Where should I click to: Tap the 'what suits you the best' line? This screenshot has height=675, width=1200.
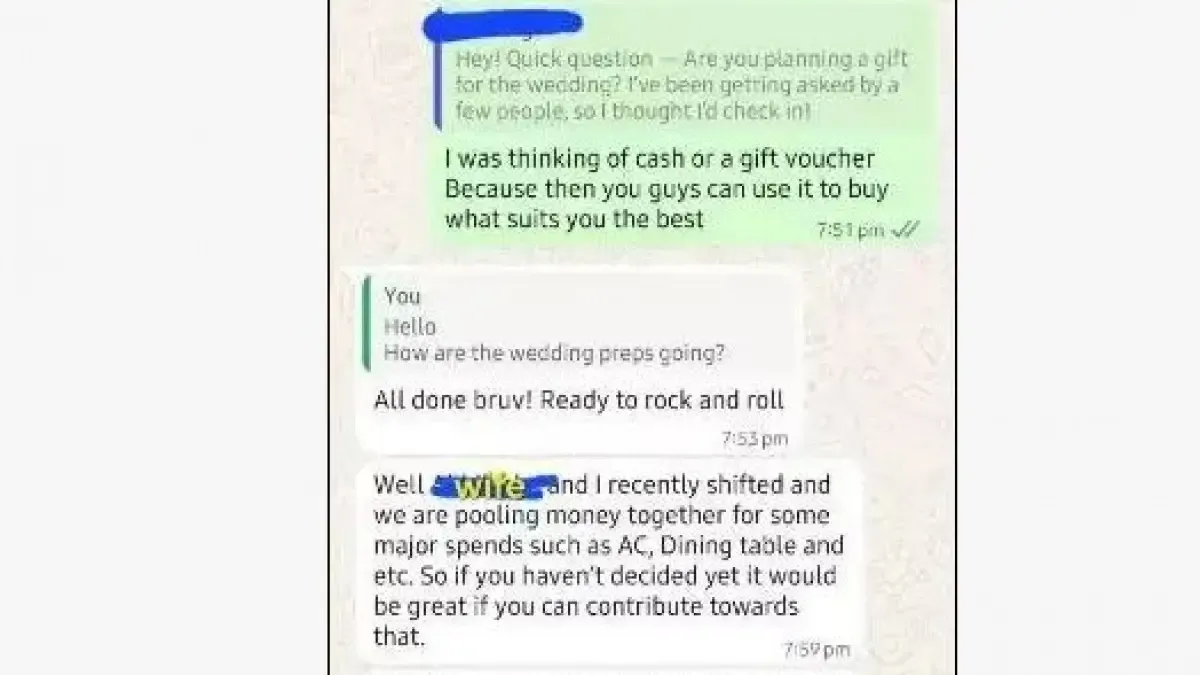[575, 219]
